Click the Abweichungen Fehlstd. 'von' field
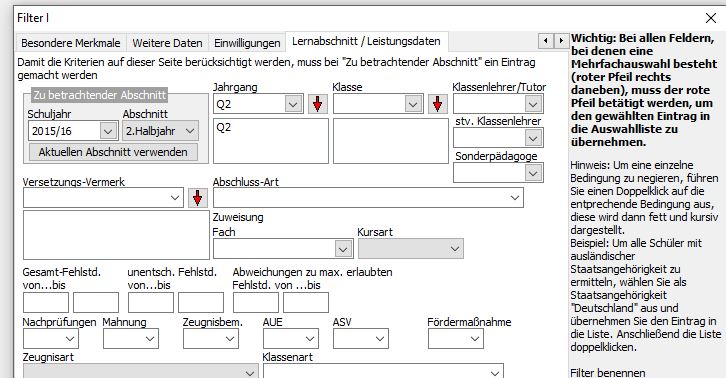Image resolution: width=726 pixels, height=378 pixels. pyautogui.click(x=256, y=302)
